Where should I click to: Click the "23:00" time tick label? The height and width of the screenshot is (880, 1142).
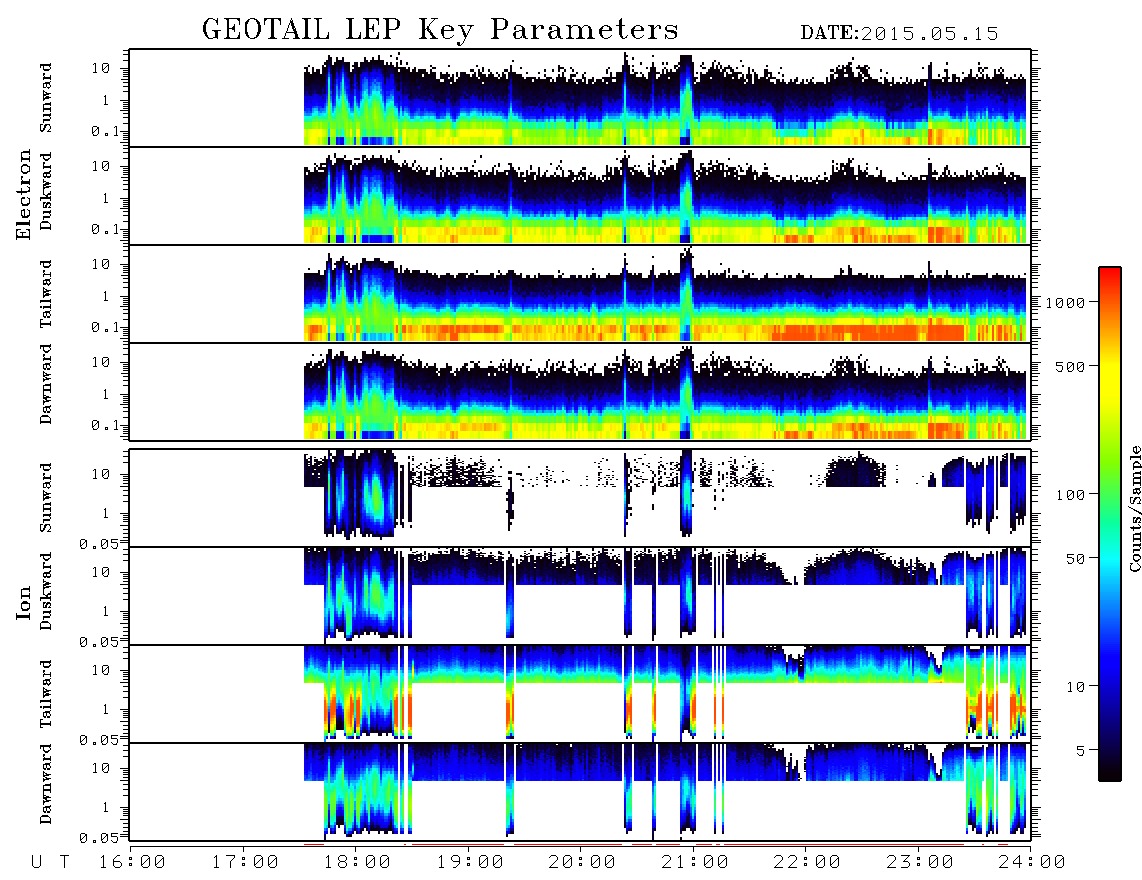pyautogui.click(x=920, y=863)
